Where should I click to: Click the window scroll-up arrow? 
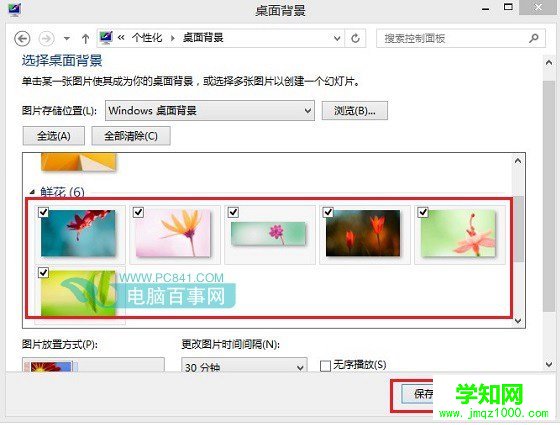[x=549, y=62]
